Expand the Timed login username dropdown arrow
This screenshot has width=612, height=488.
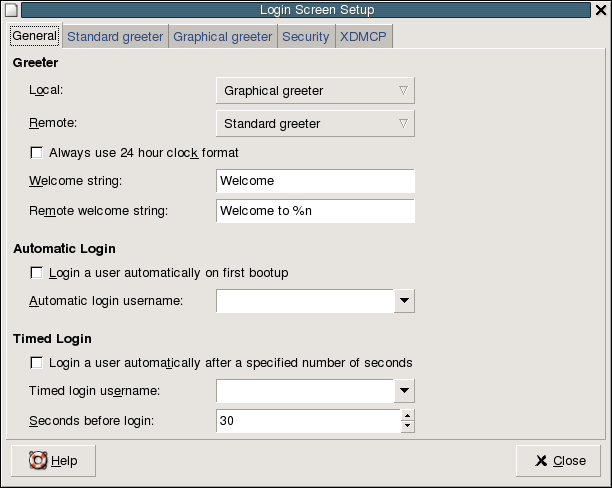point(404,390)
